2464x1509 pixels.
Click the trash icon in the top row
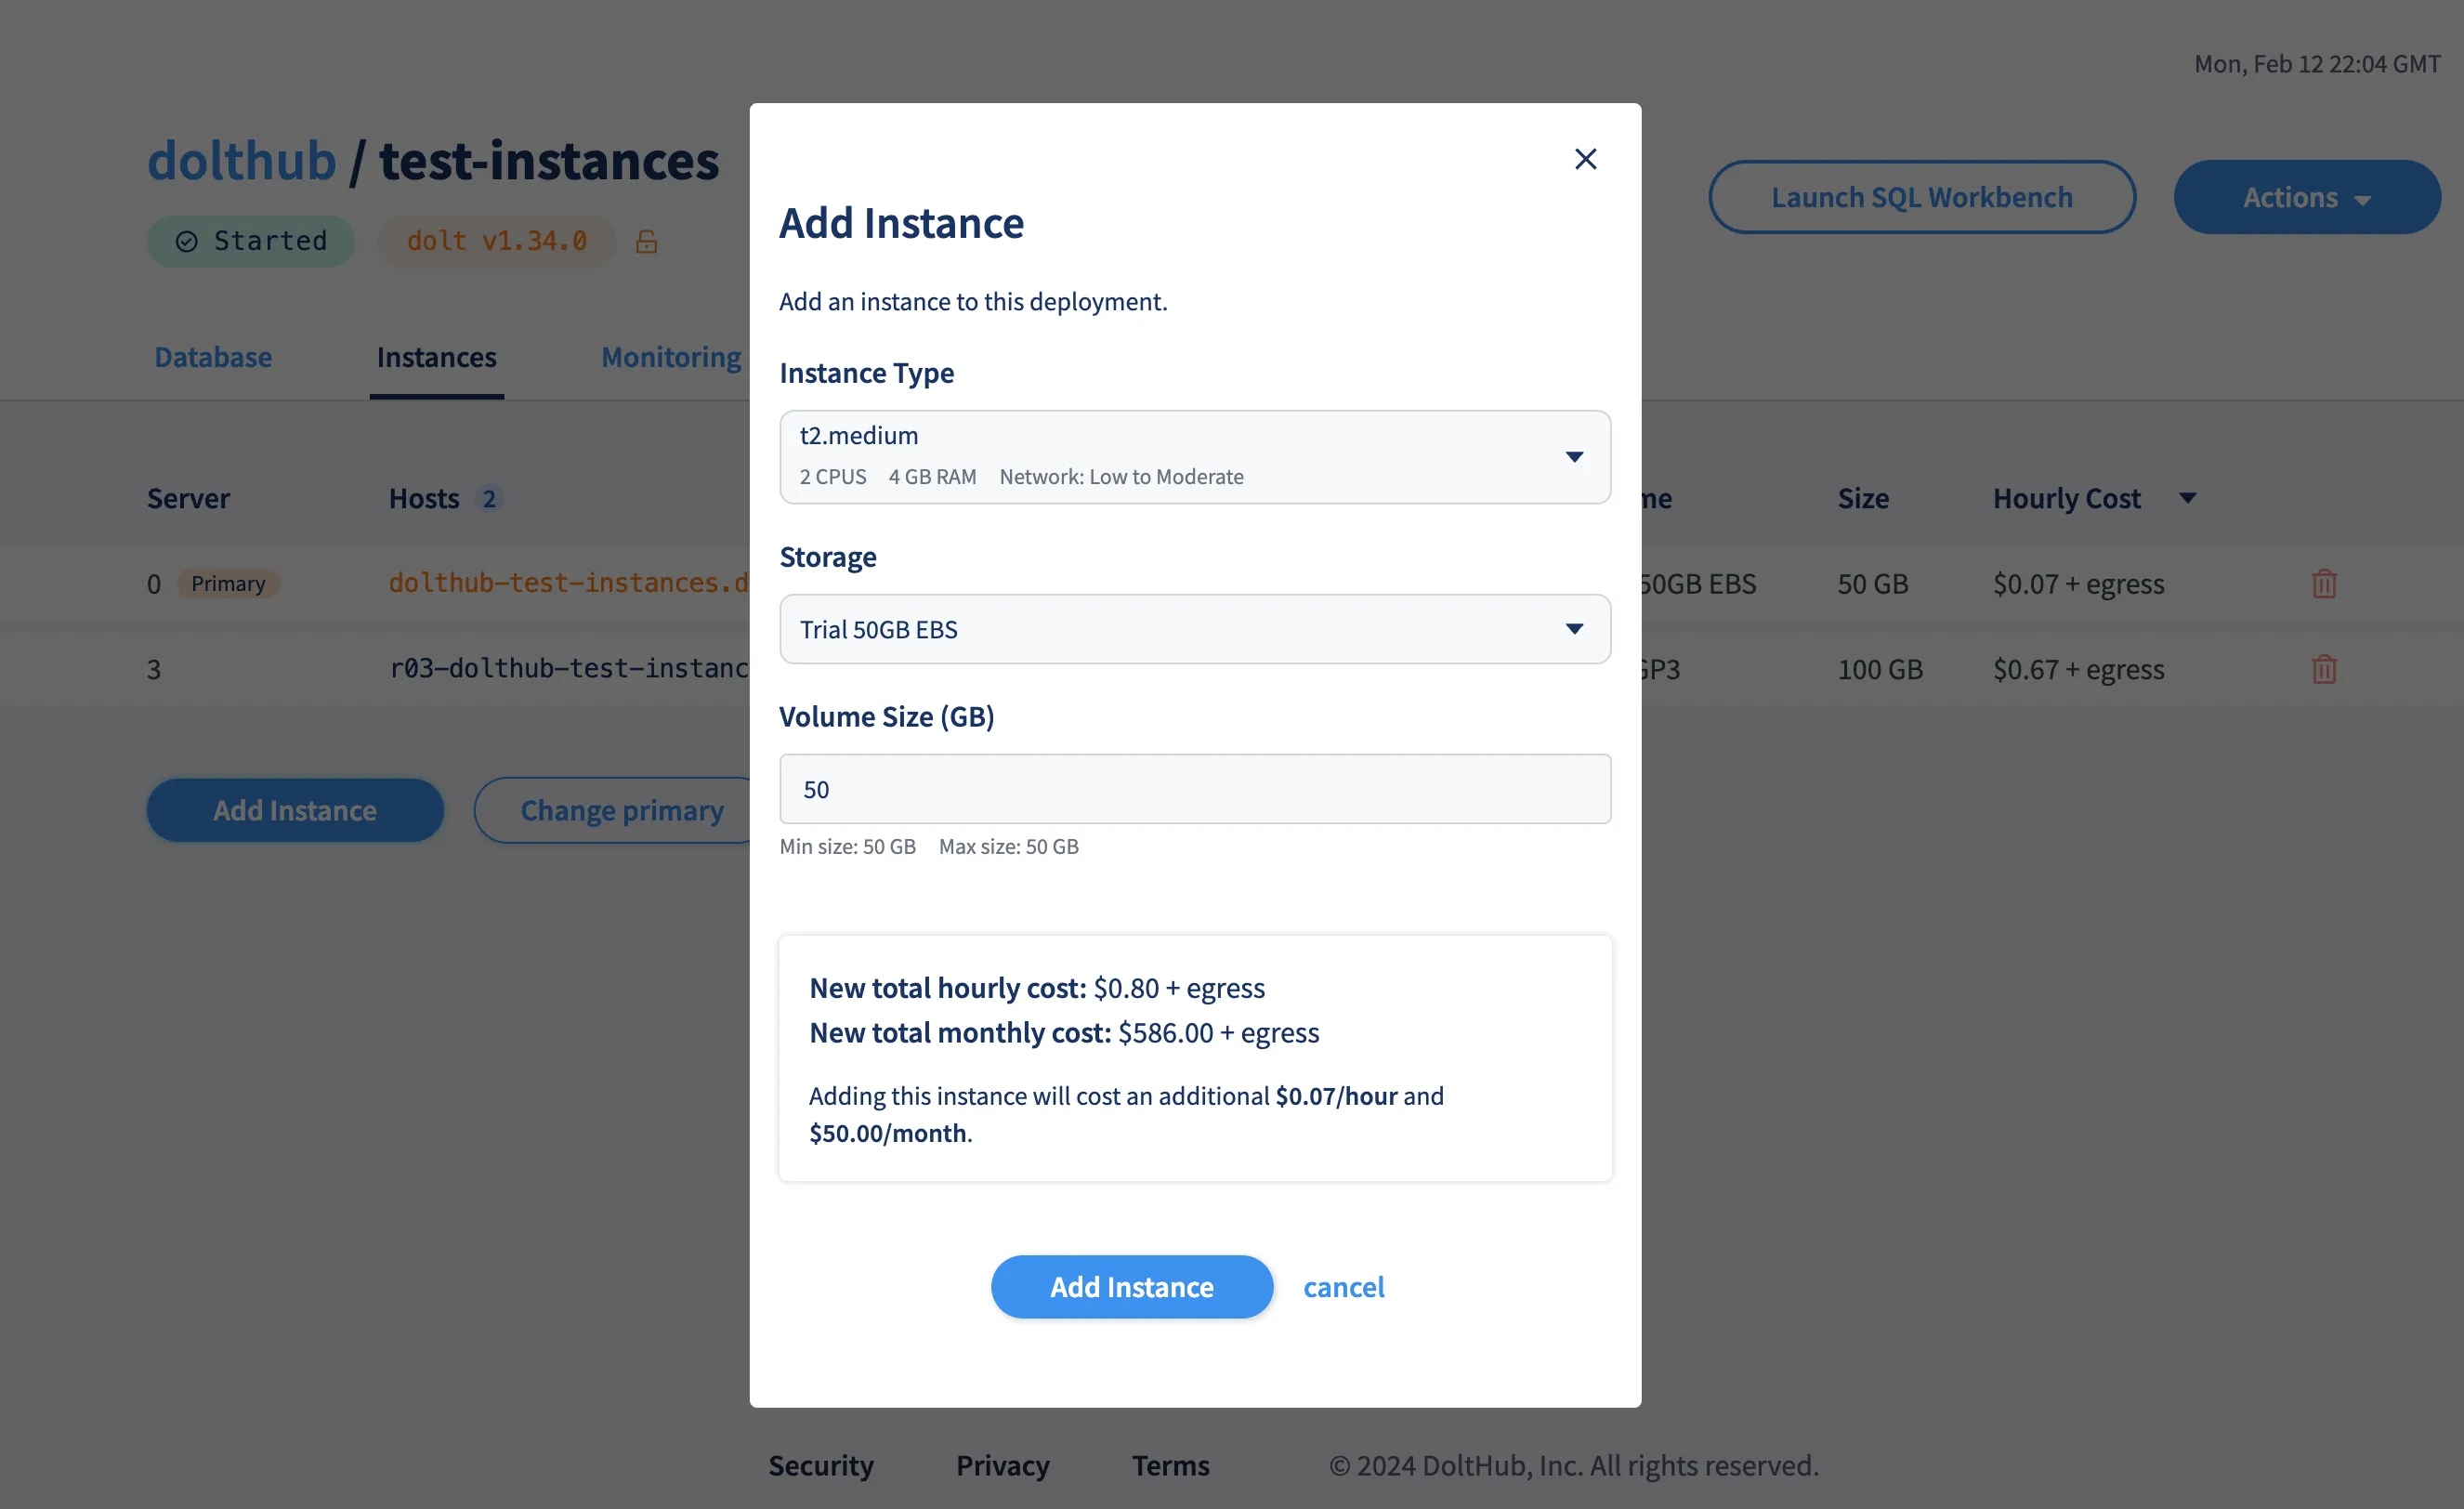[2323, 583]
